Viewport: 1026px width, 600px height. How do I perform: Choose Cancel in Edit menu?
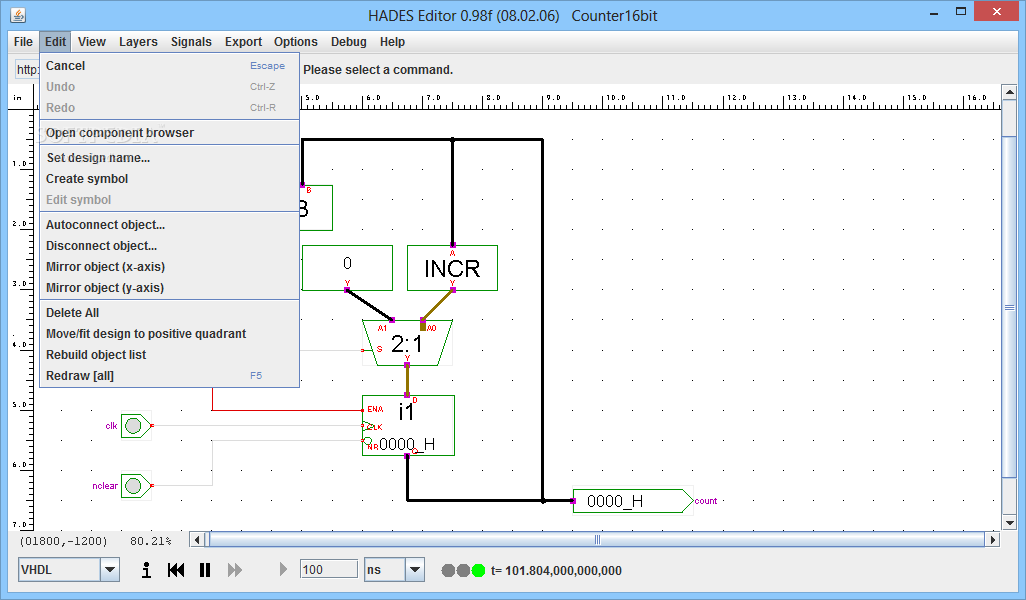coord(169,65)
